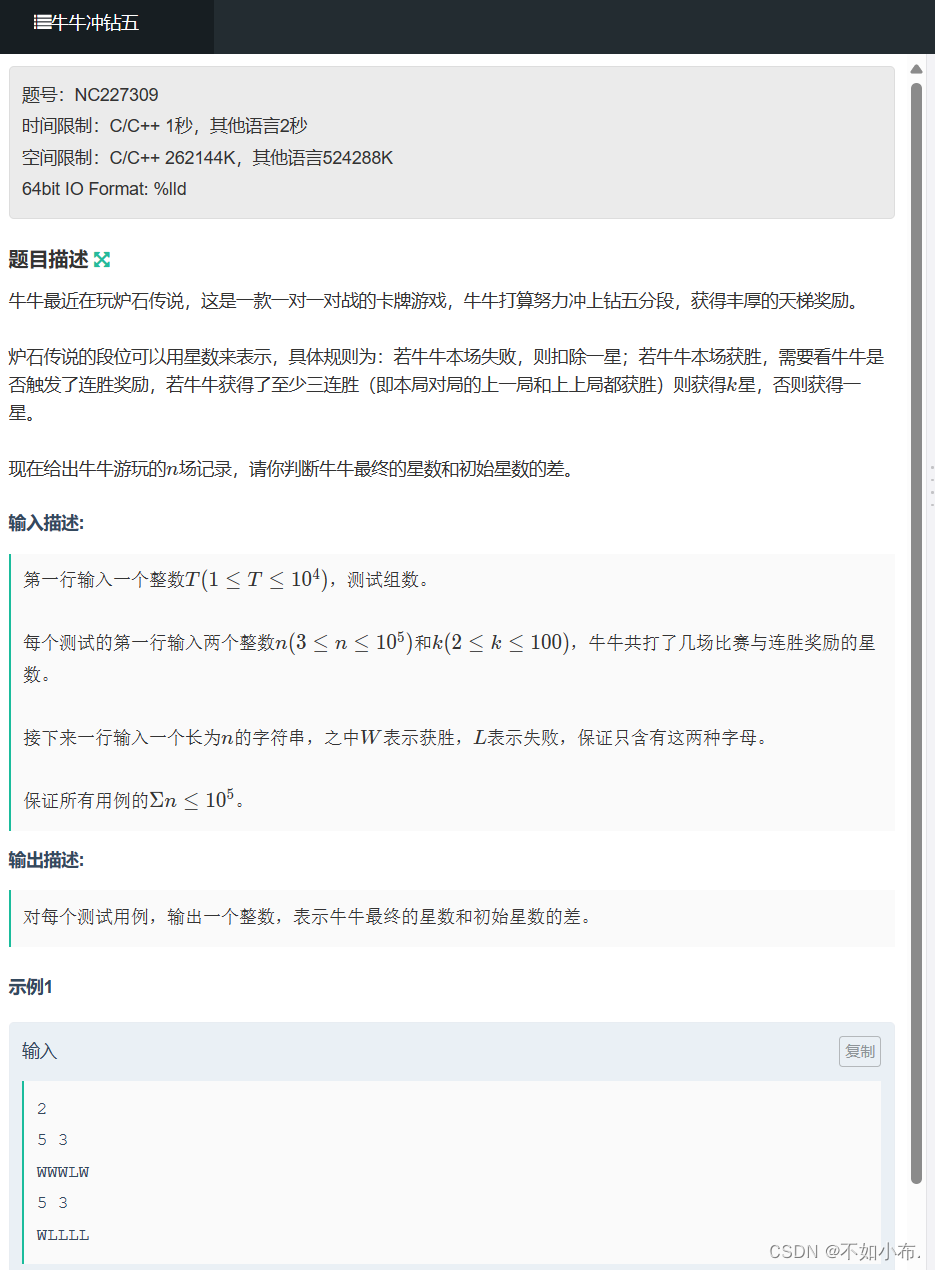Viewport: 935px width, 1270px height.
Task: Click the 题号 NC227309 line
Action: click(x=90, y=95)
